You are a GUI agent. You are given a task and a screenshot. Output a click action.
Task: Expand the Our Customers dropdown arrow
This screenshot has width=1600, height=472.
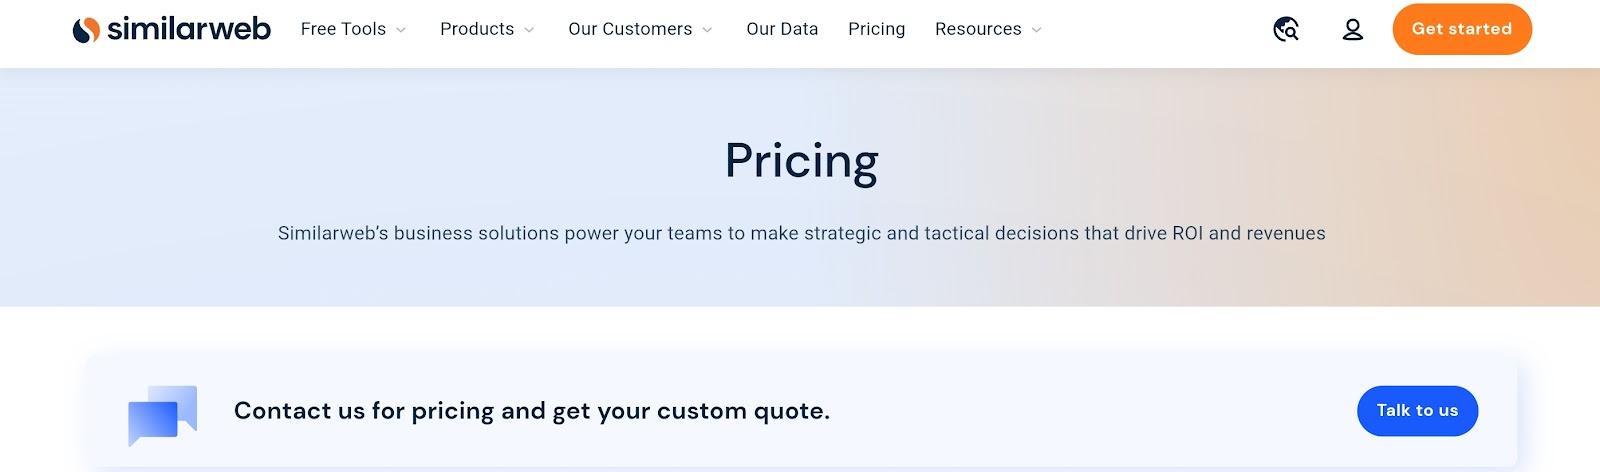pos(707,30)
